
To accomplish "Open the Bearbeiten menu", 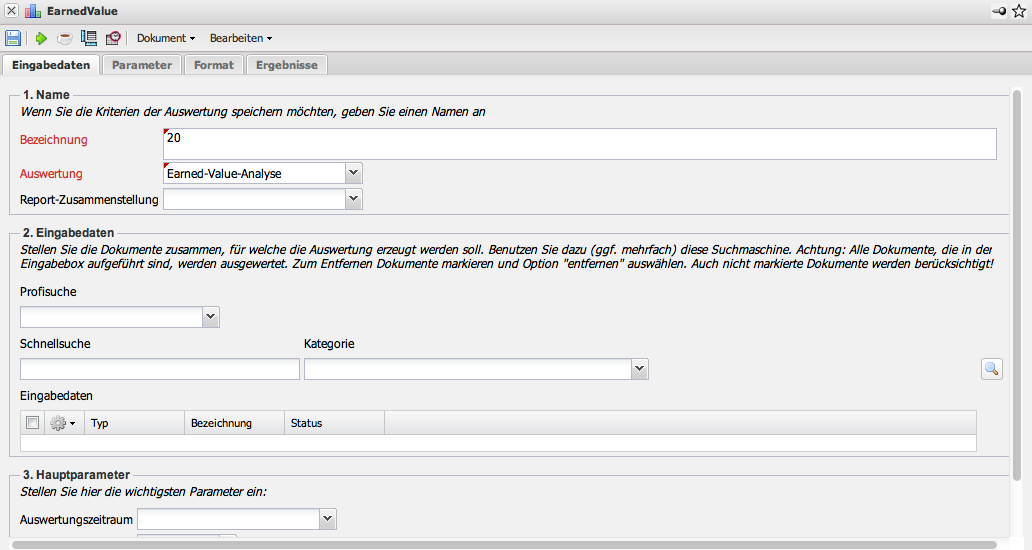I will [x=240, y=38].
